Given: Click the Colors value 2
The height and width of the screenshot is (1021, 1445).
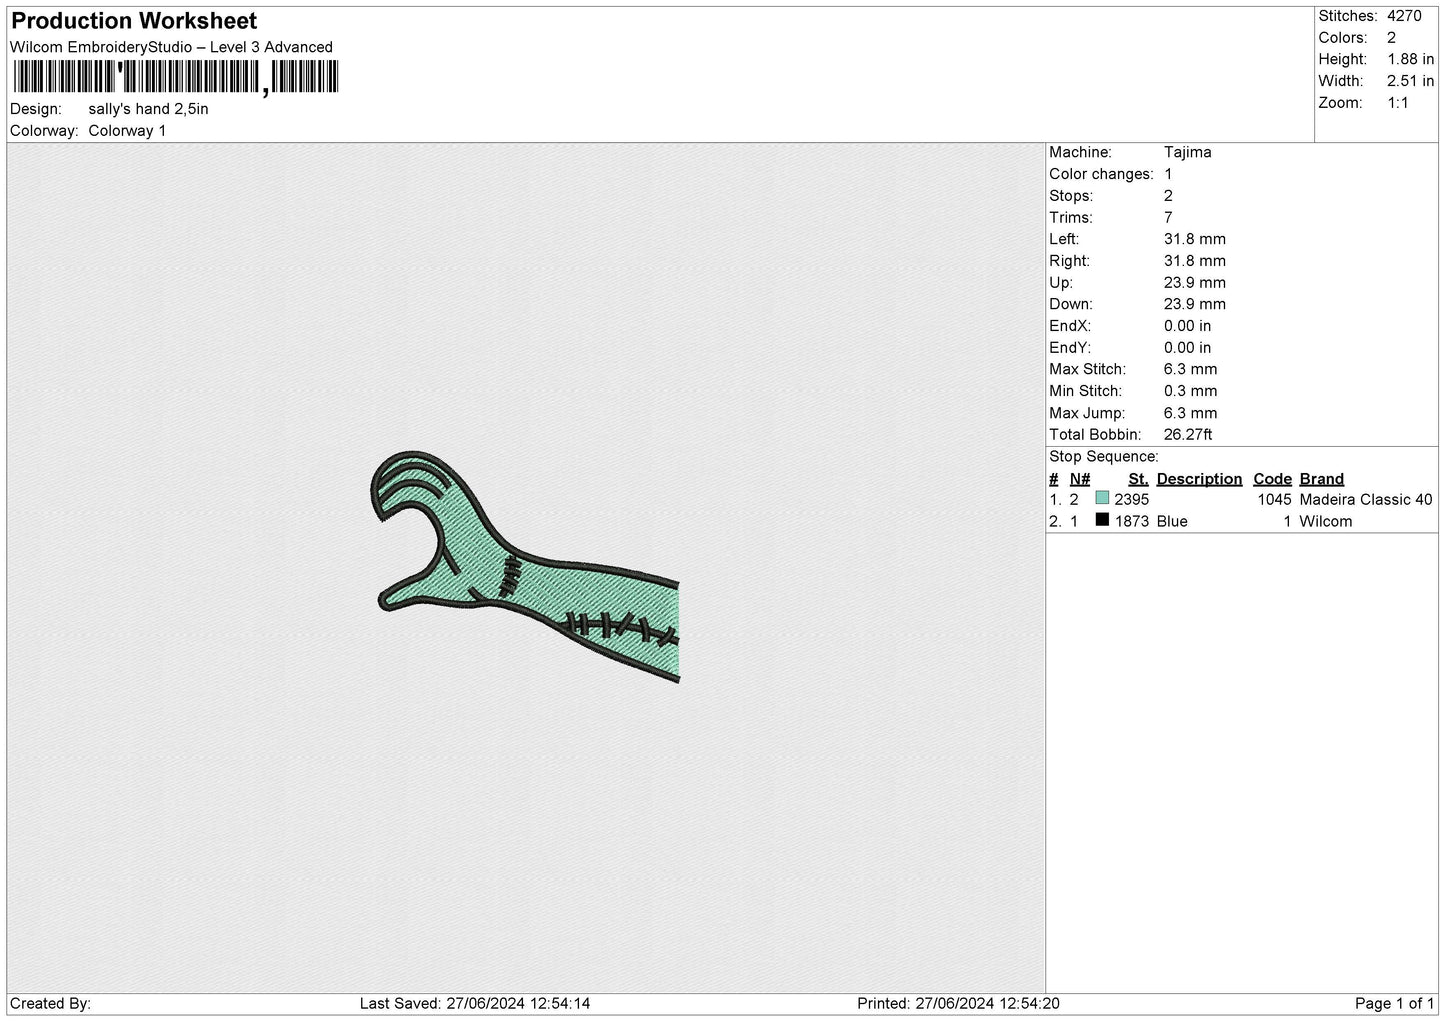Looking at the screenshot, I should point(1391,38).
